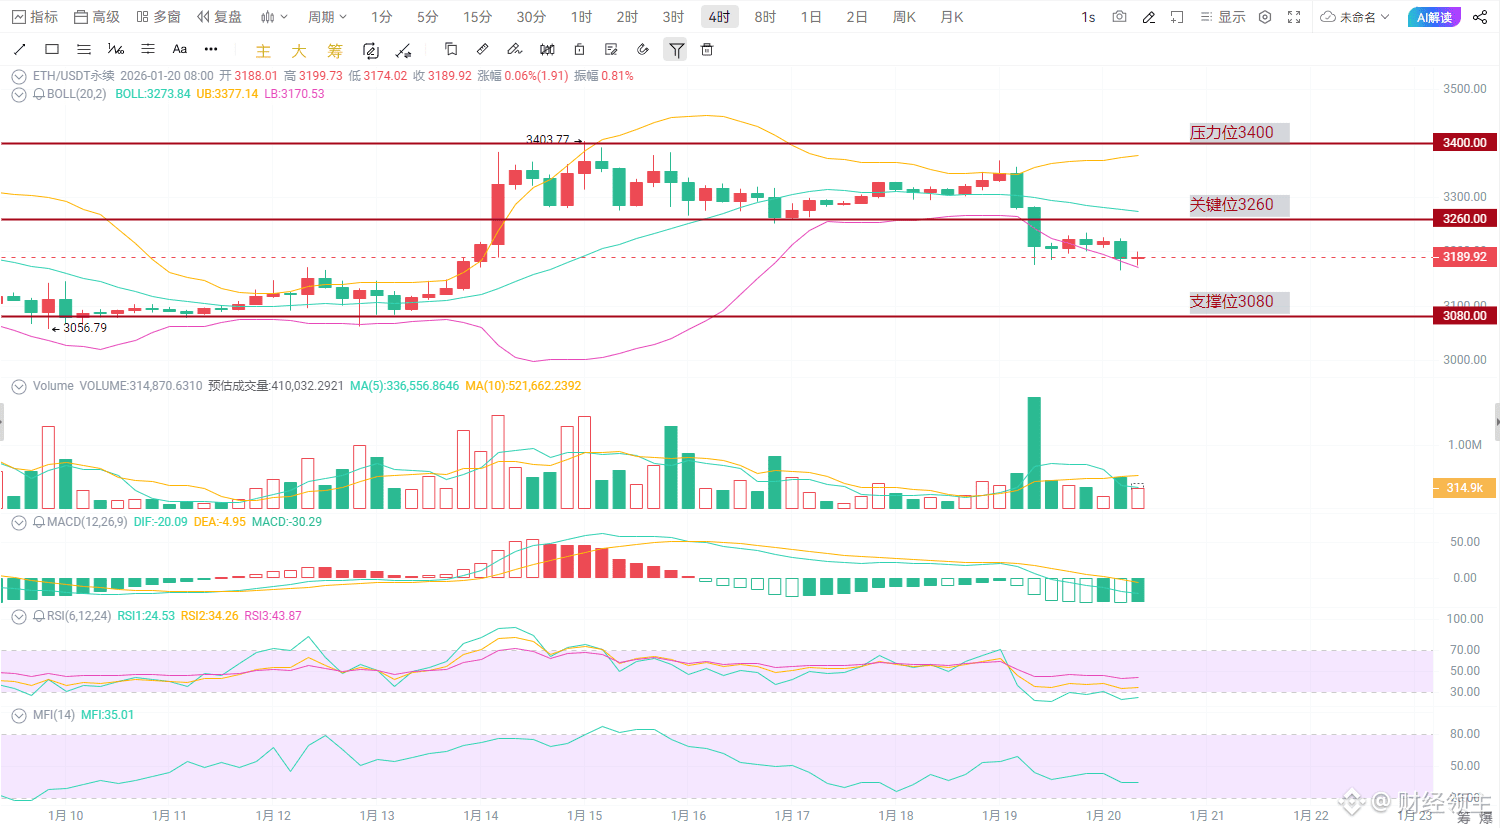
Task: Open the 高级 advanced menu
Action: point(97,17)
